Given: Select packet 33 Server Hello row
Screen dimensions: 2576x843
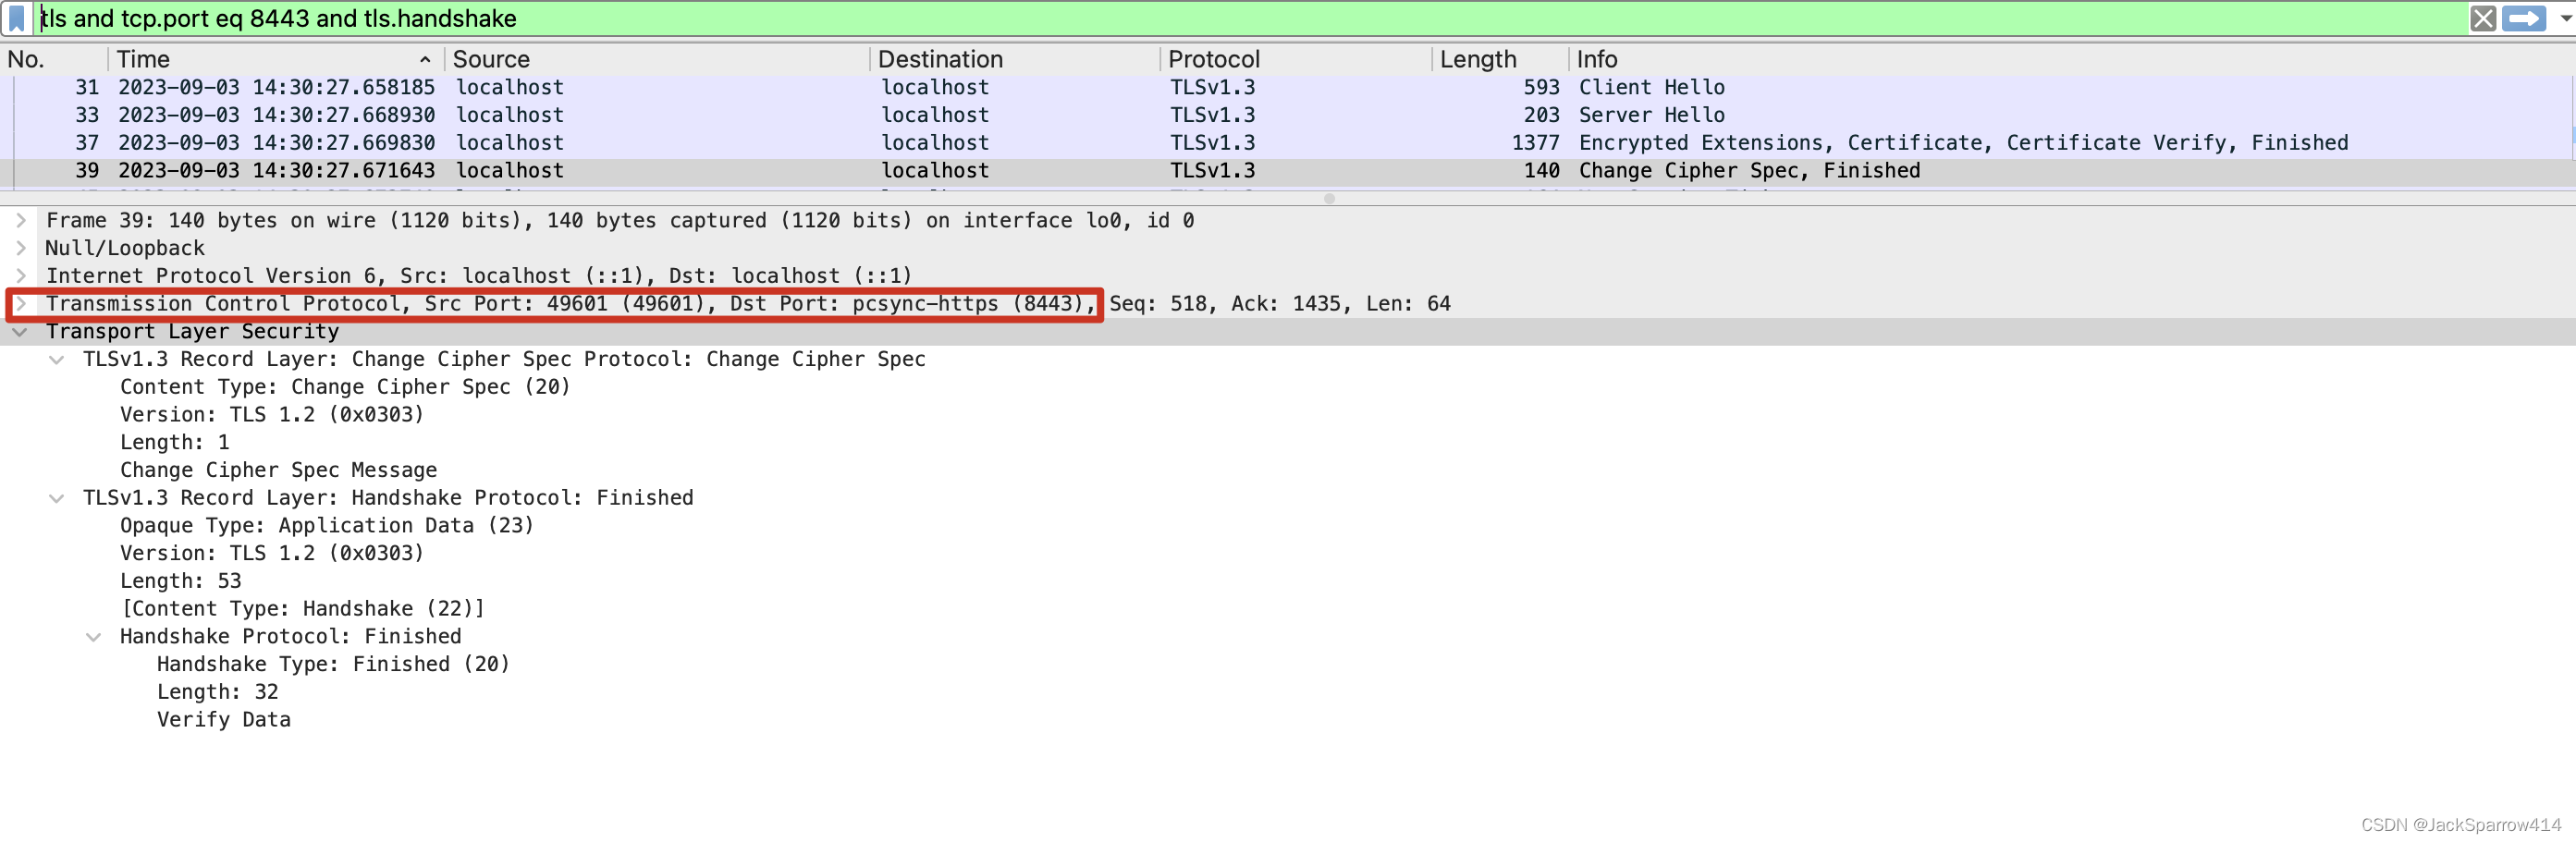Looking at the screenshot, I should 1288,115.
